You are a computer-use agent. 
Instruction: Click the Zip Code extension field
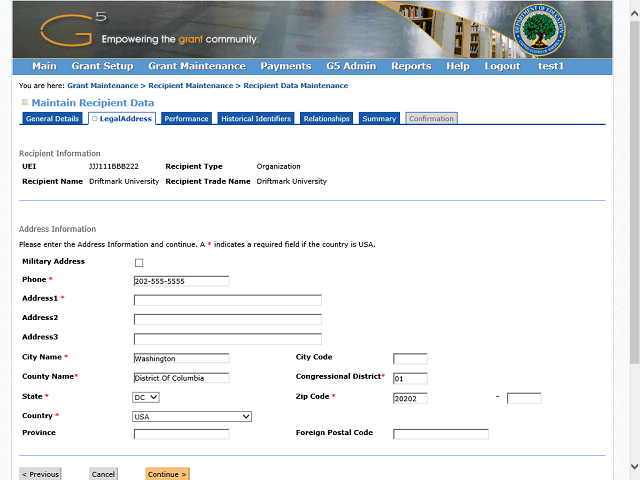524,398
